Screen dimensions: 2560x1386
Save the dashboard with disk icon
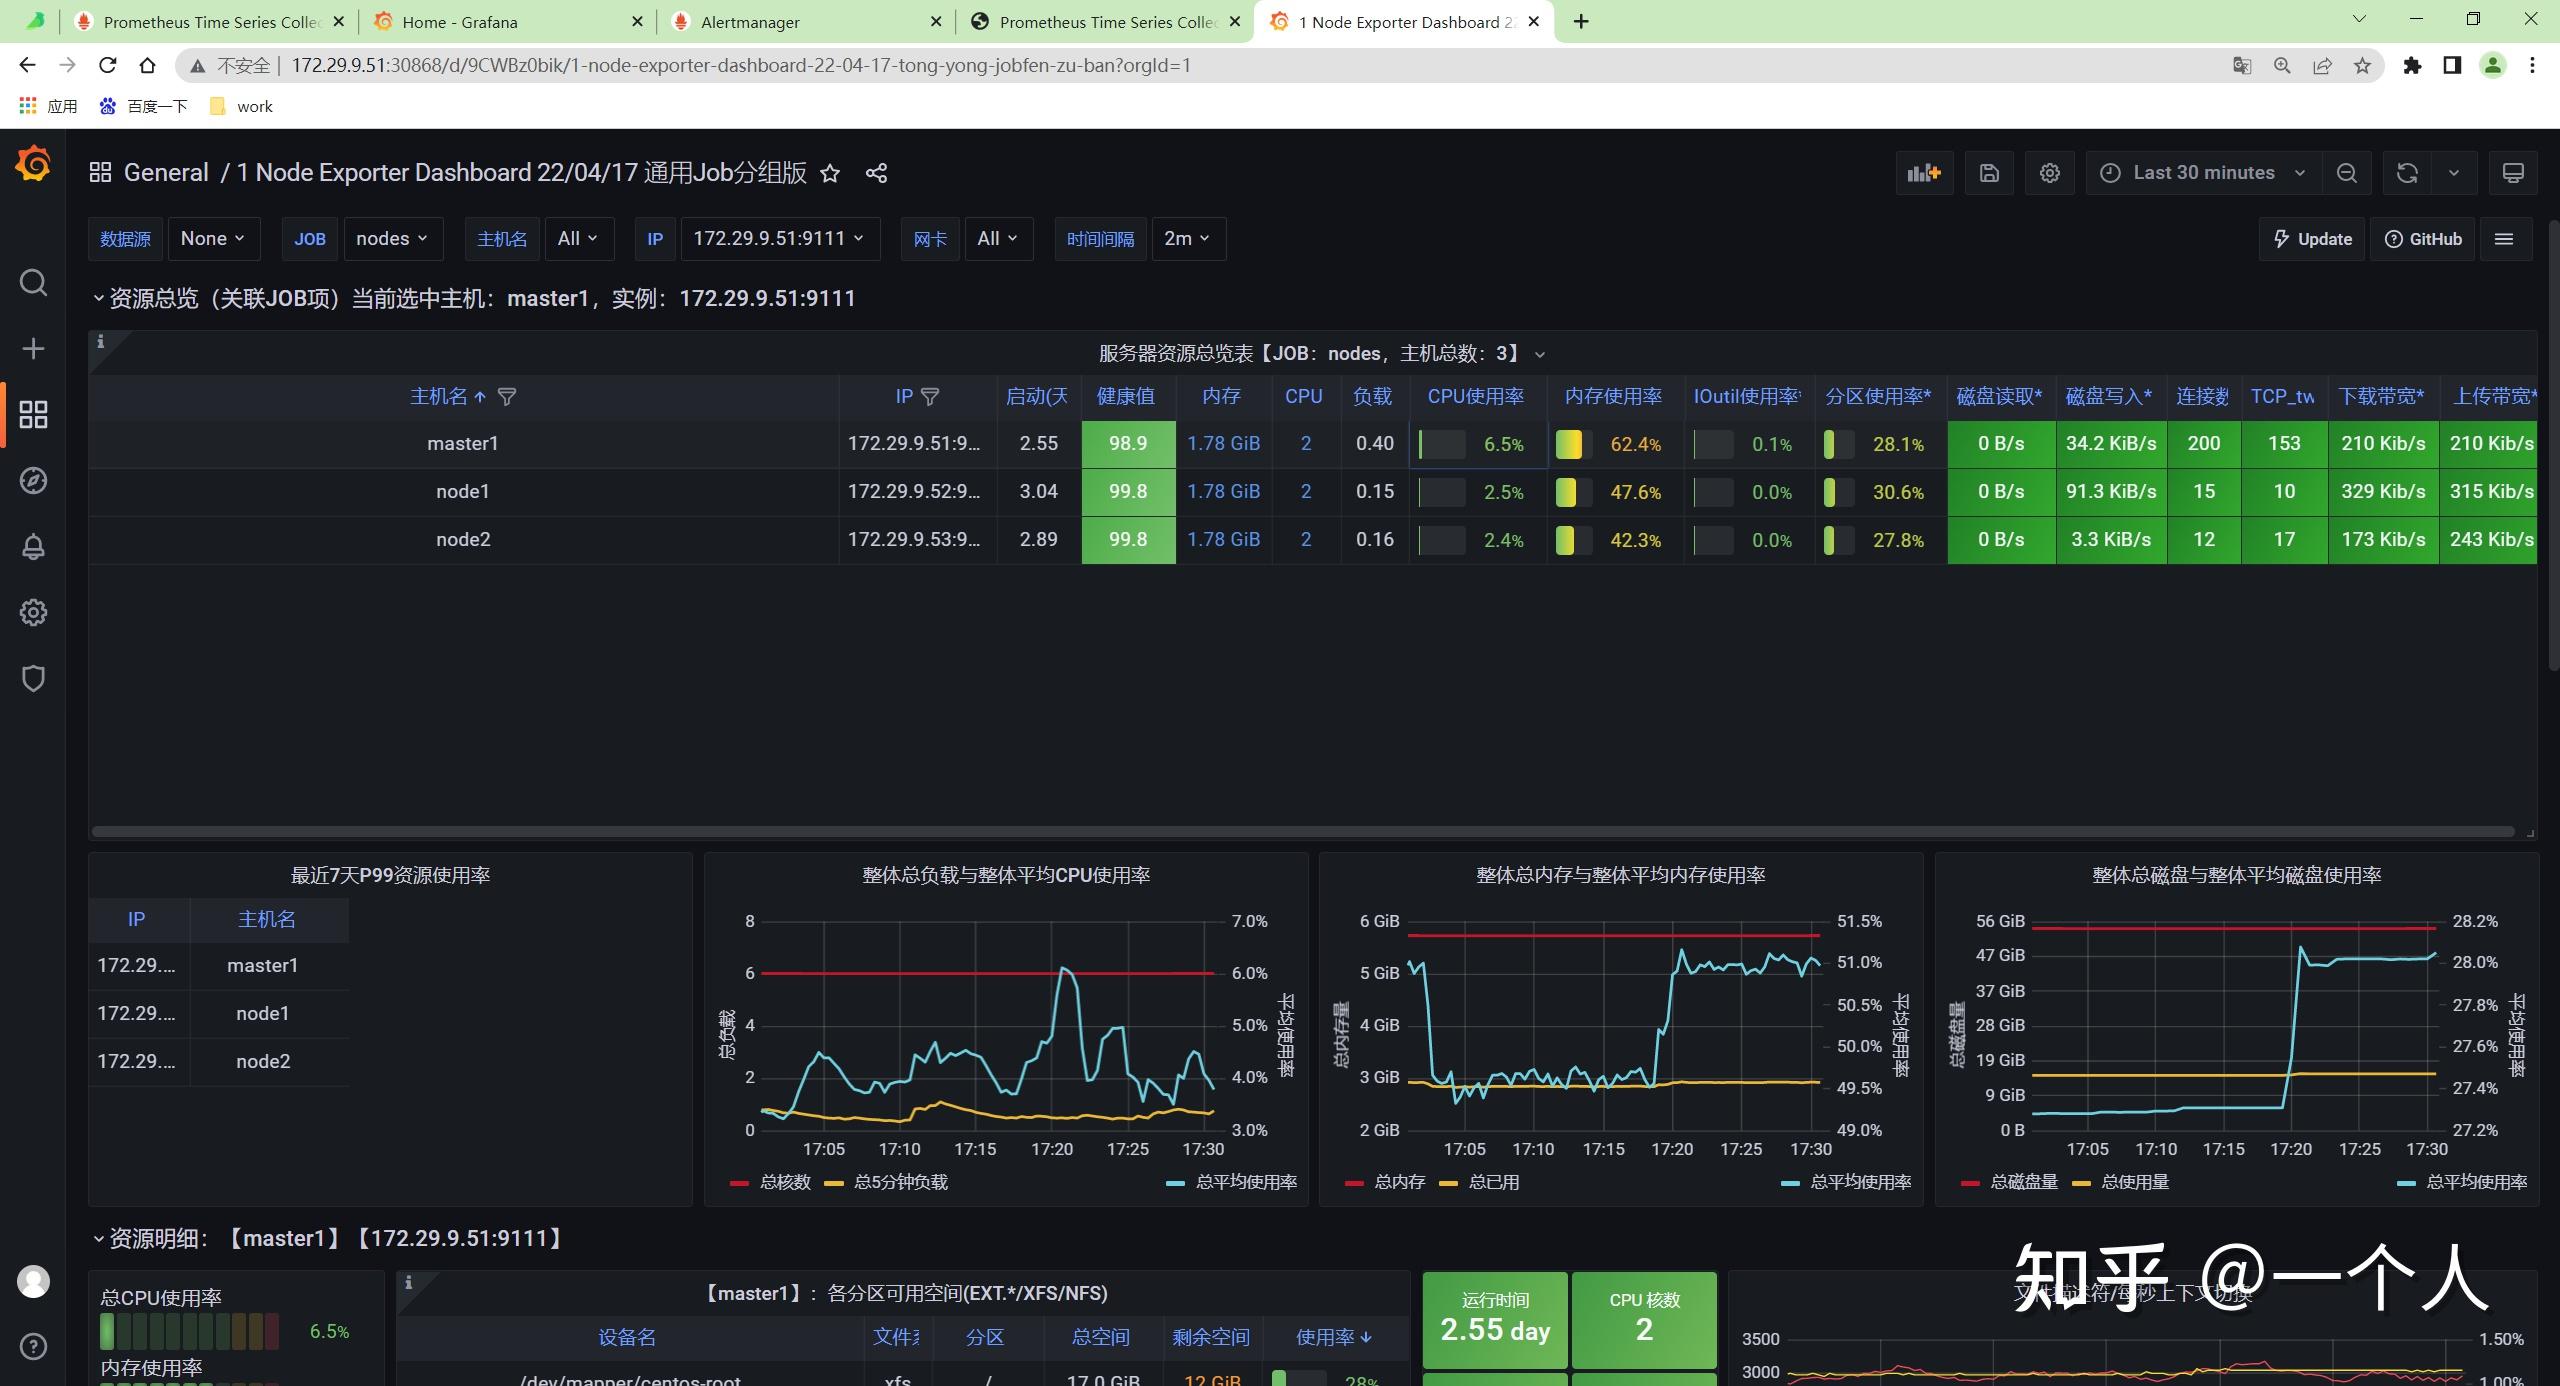coord(1989,173)
